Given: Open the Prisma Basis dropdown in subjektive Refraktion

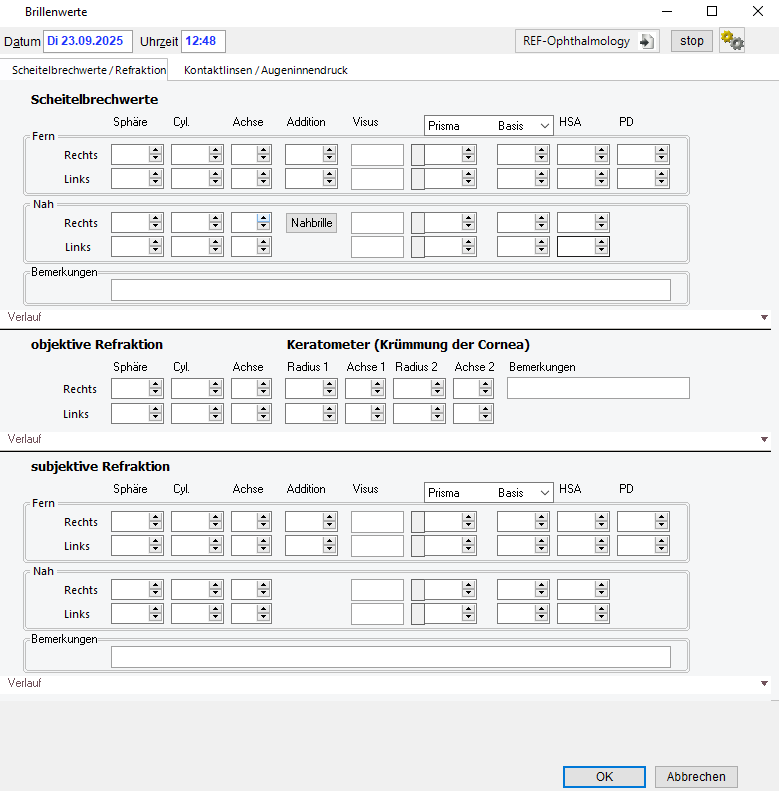Looking at the screenshot, I should click(x=489, y=493).
